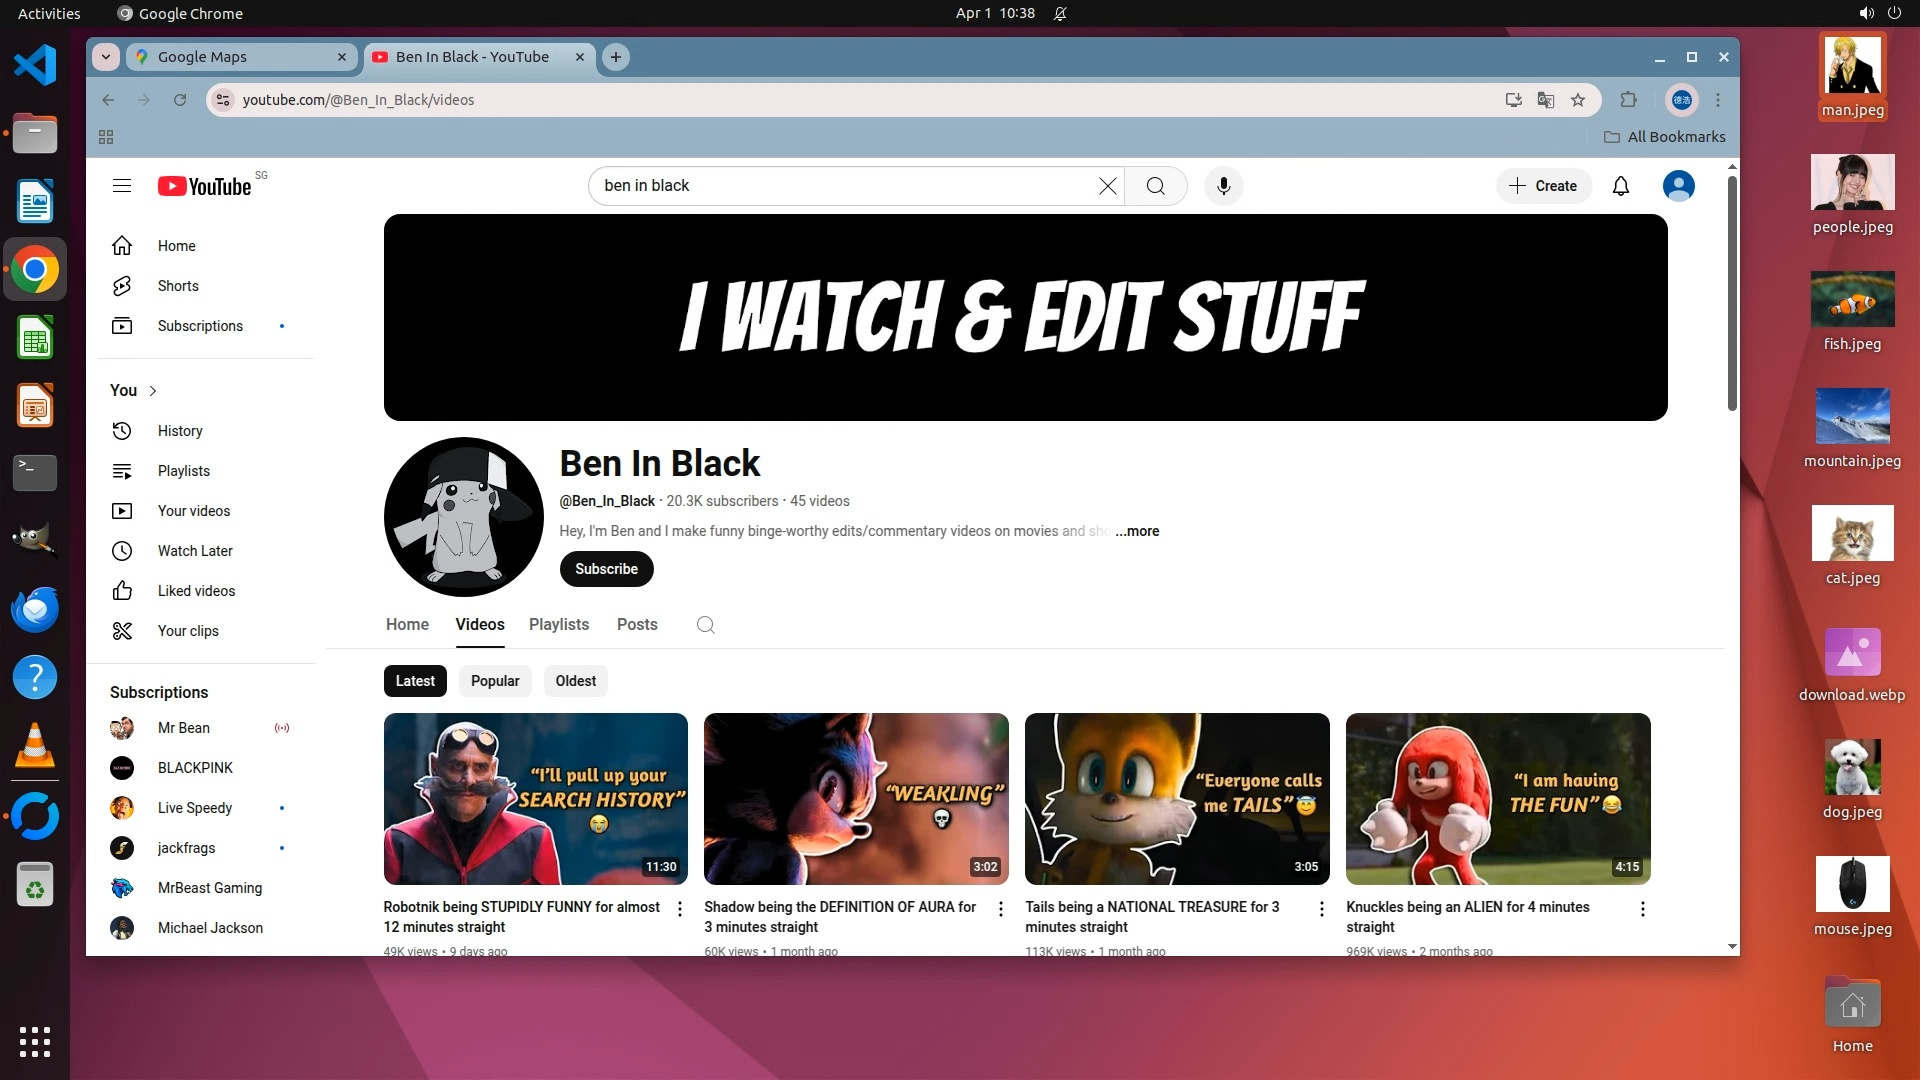Subscribe to Ben In Black channel
1920x1080 pixels.
[606, 569]
